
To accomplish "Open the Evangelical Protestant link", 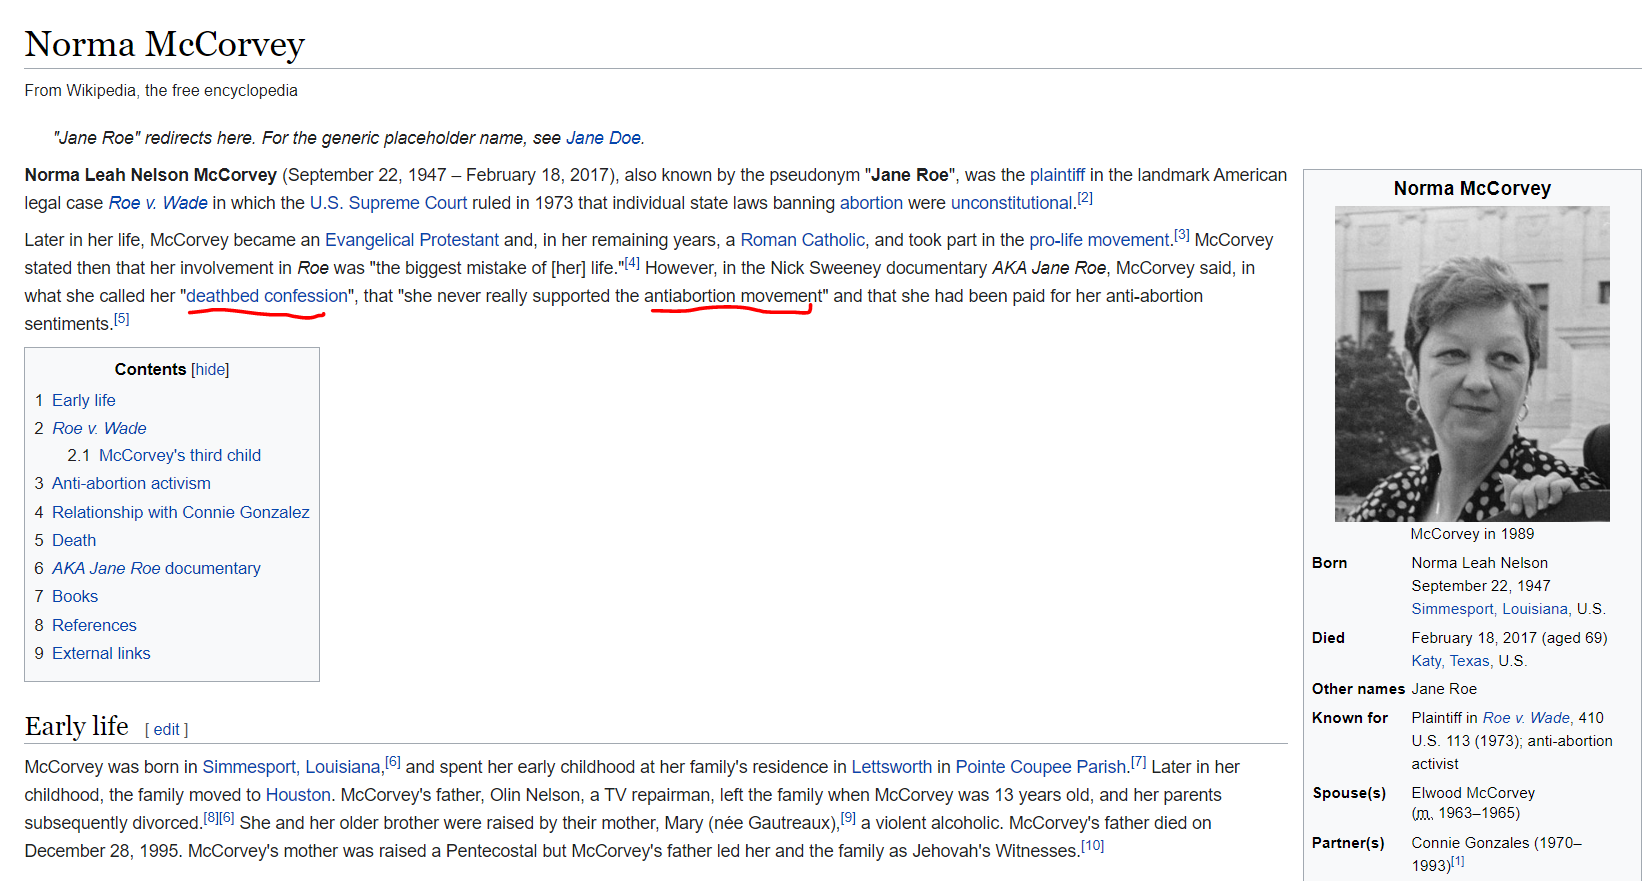I will (x=412, y=240).
